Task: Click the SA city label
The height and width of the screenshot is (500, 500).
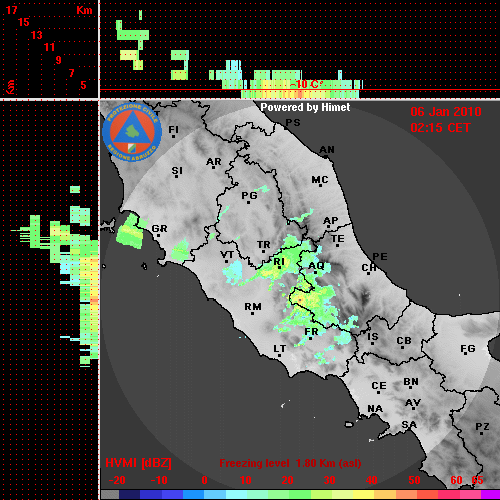Action: pyautogui.click(x=409, y=425)
